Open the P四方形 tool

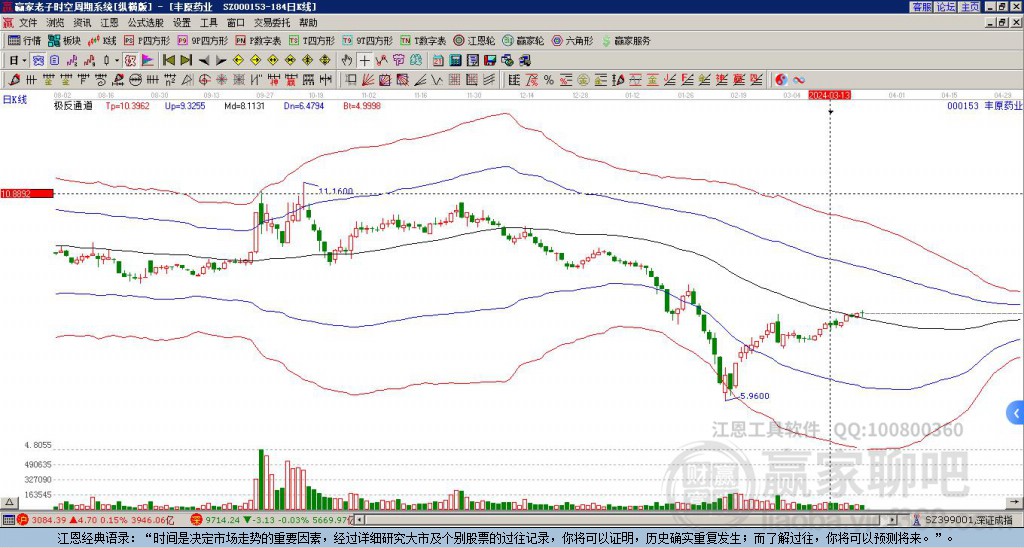click(x=147, y=40)
